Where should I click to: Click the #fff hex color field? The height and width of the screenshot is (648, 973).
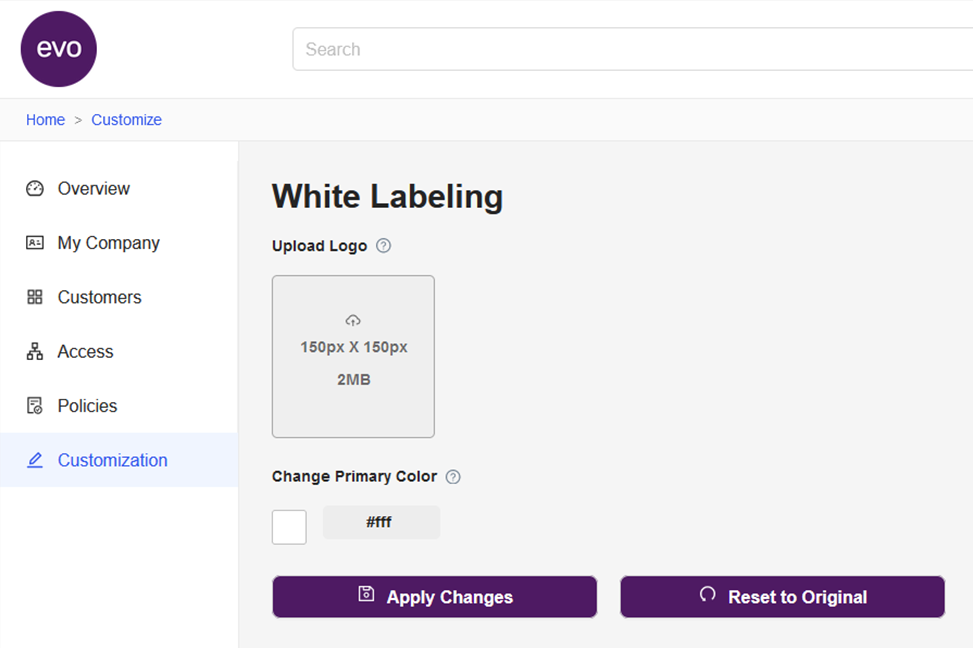click(x=380, y=522)
